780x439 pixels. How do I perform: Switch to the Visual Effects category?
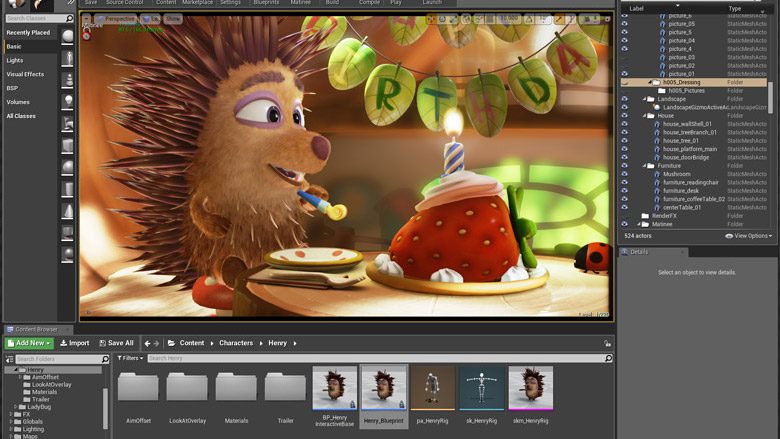(x=25, y=74)
